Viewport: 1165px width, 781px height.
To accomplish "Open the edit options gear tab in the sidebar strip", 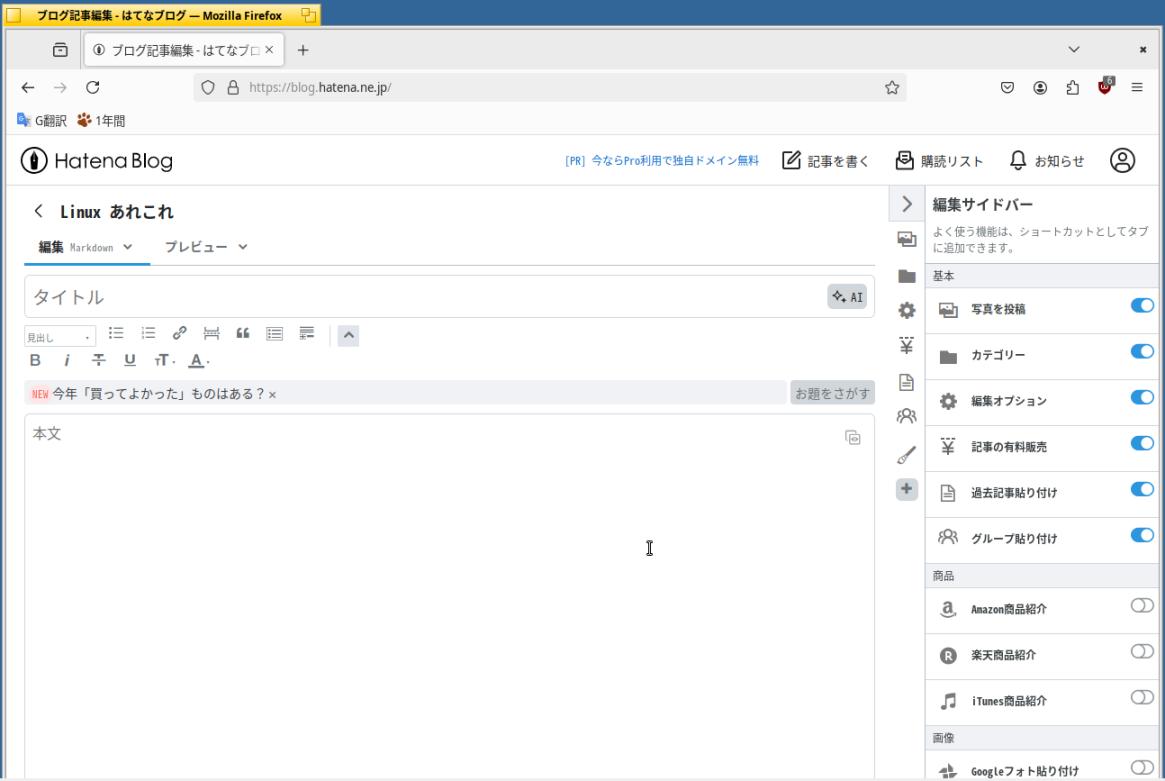I will (906, 310).
